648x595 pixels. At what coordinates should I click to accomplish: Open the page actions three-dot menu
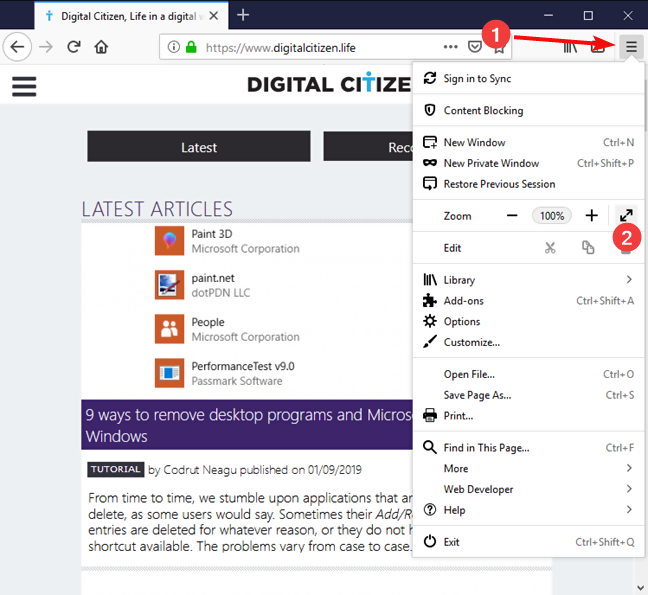(x=450, y=47)
